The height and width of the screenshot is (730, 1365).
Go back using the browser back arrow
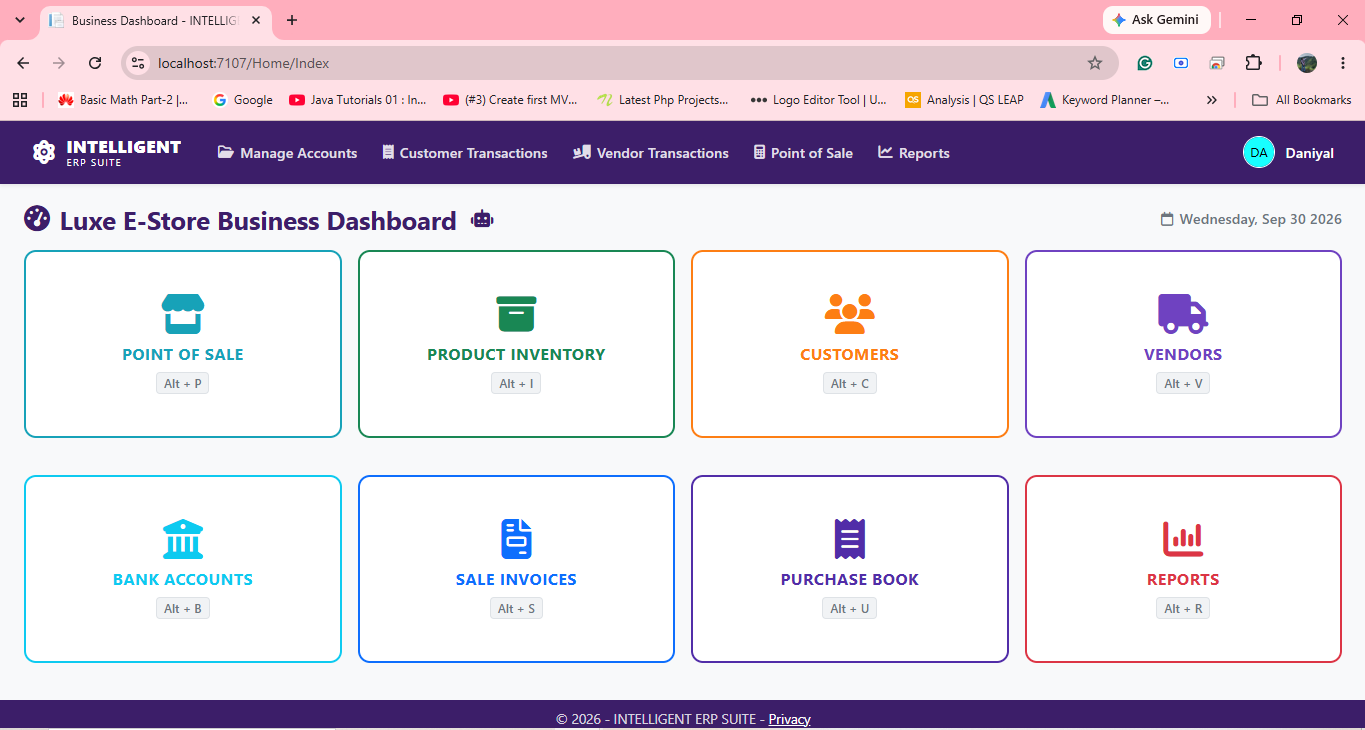pyautogui.click(x=23, y=63)
